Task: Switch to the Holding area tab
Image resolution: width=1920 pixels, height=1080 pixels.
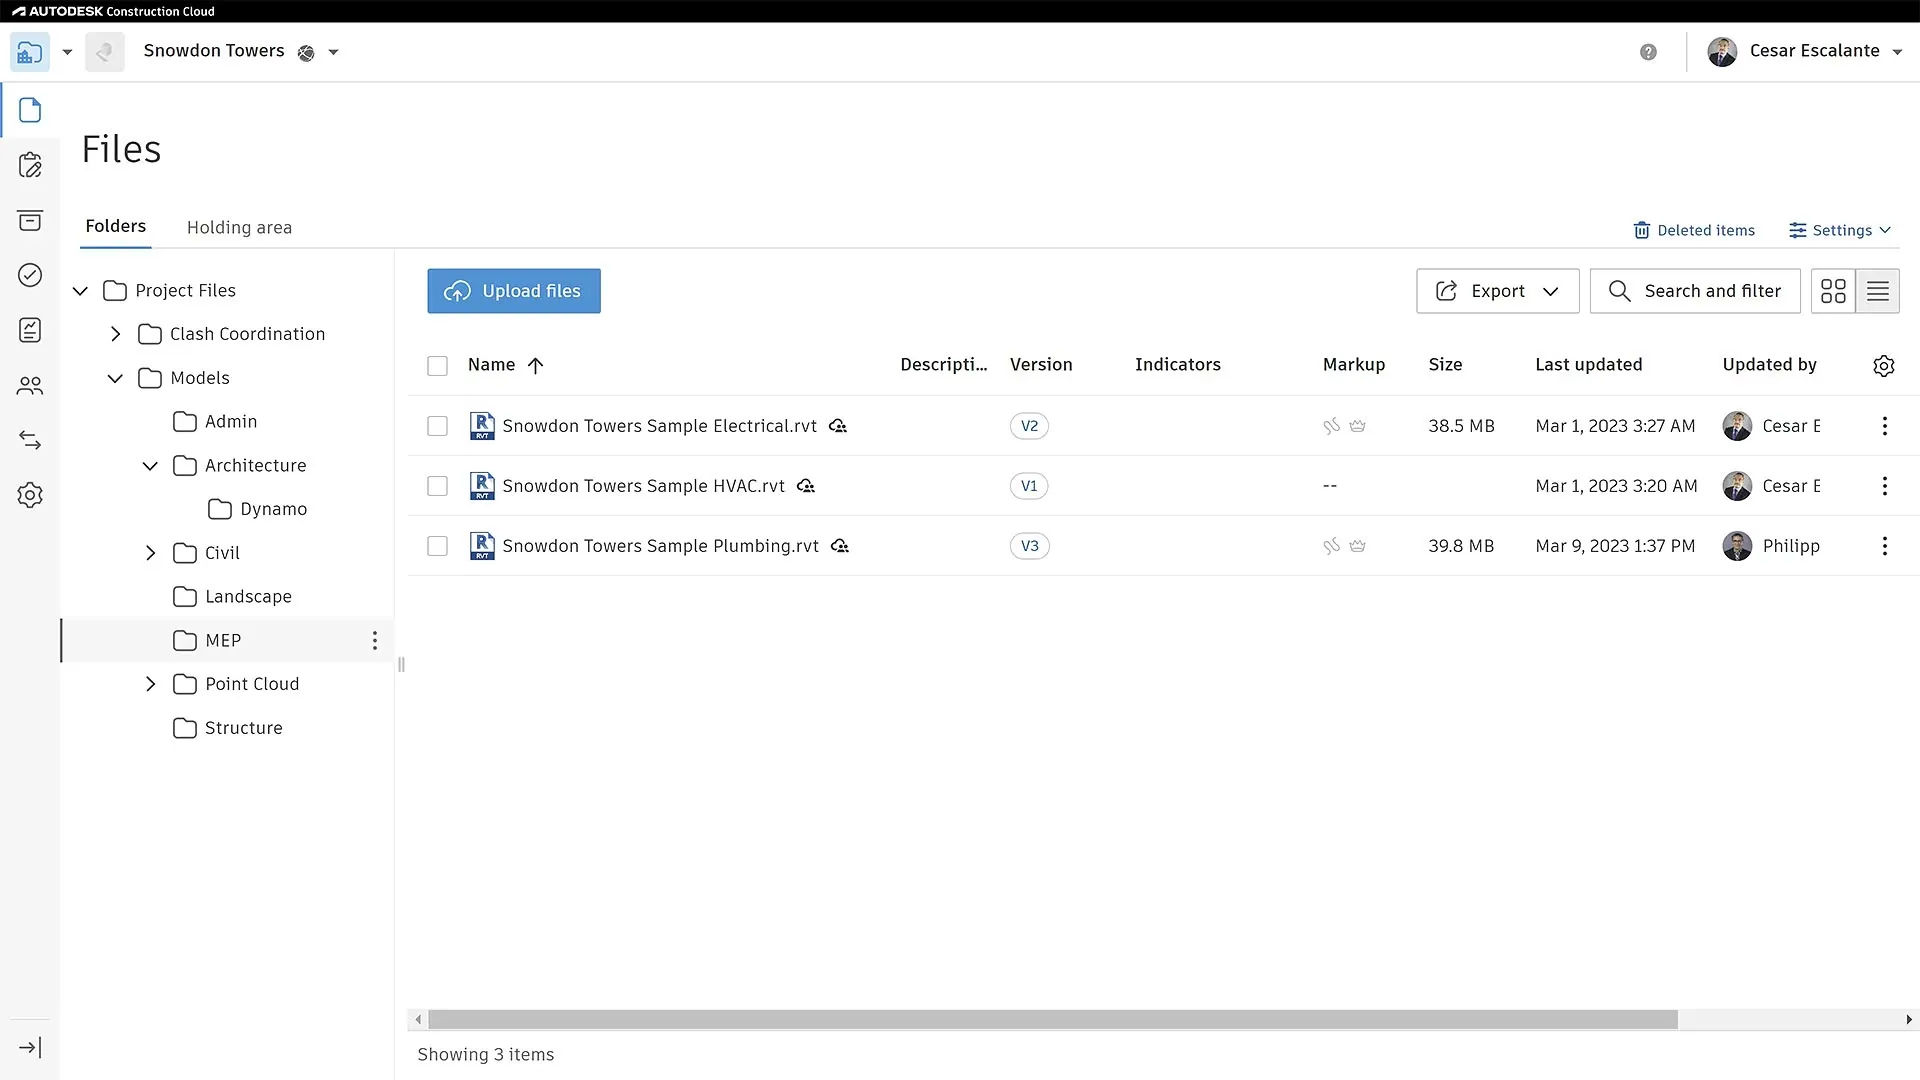Action: [239, 228]
